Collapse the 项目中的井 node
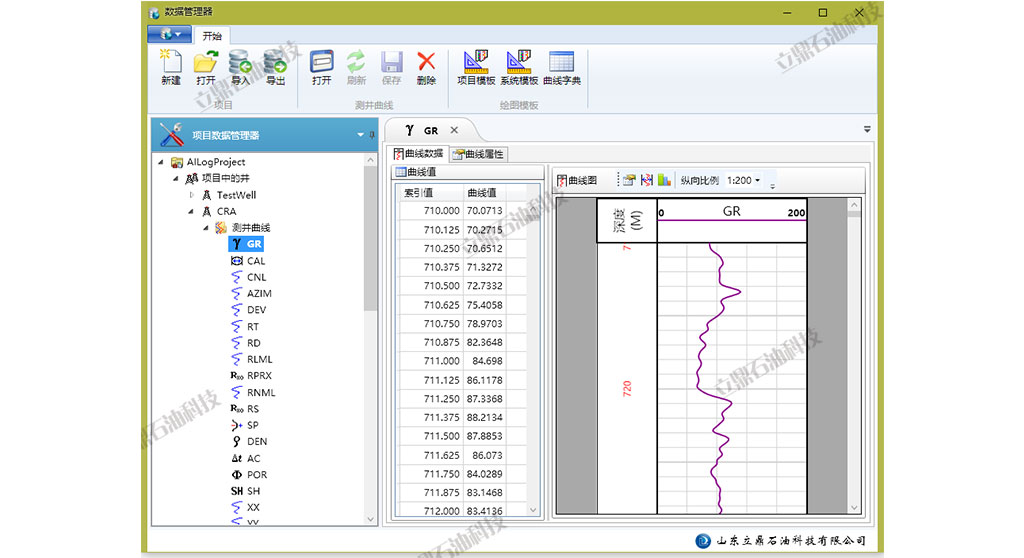This screenshot has height=558, width=1024. 176,178
